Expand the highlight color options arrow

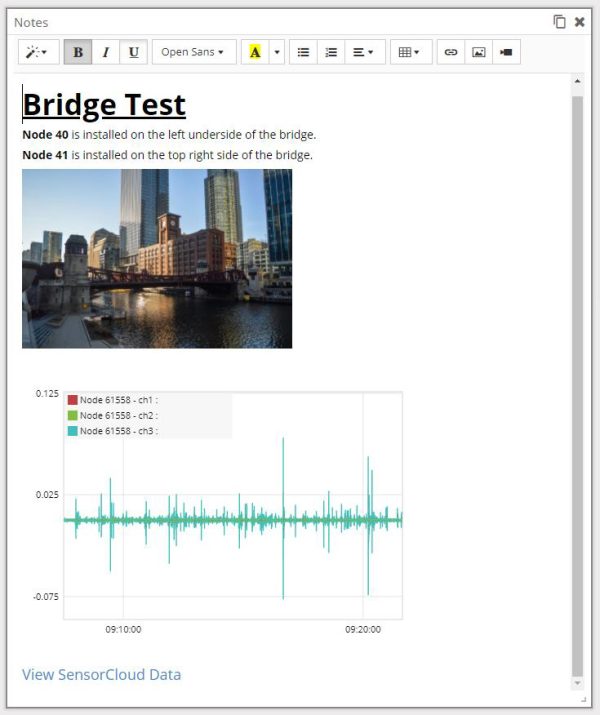277,52
